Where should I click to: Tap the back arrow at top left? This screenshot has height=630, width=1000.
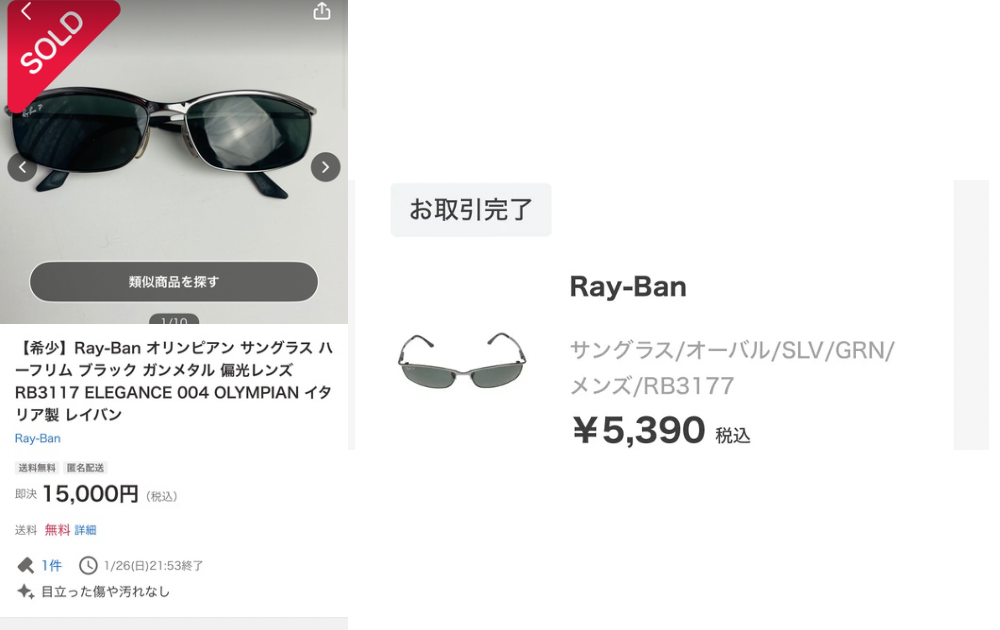[26, 11]
